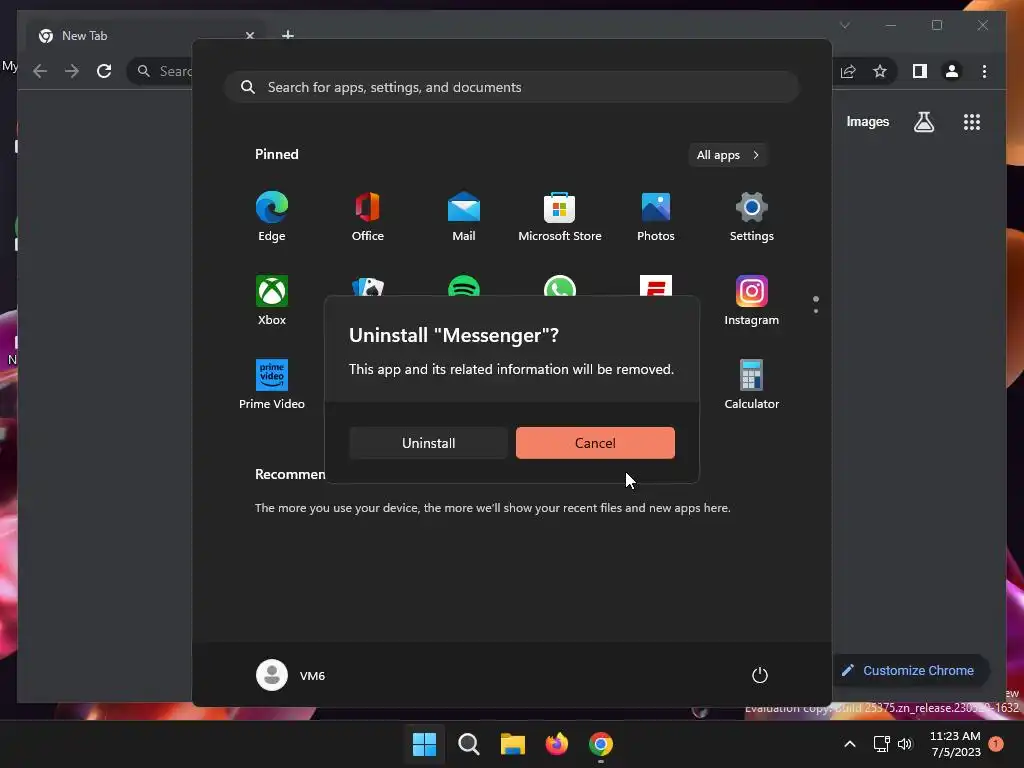
Task: Launch the Calculator app
Action: pos(752,384)
